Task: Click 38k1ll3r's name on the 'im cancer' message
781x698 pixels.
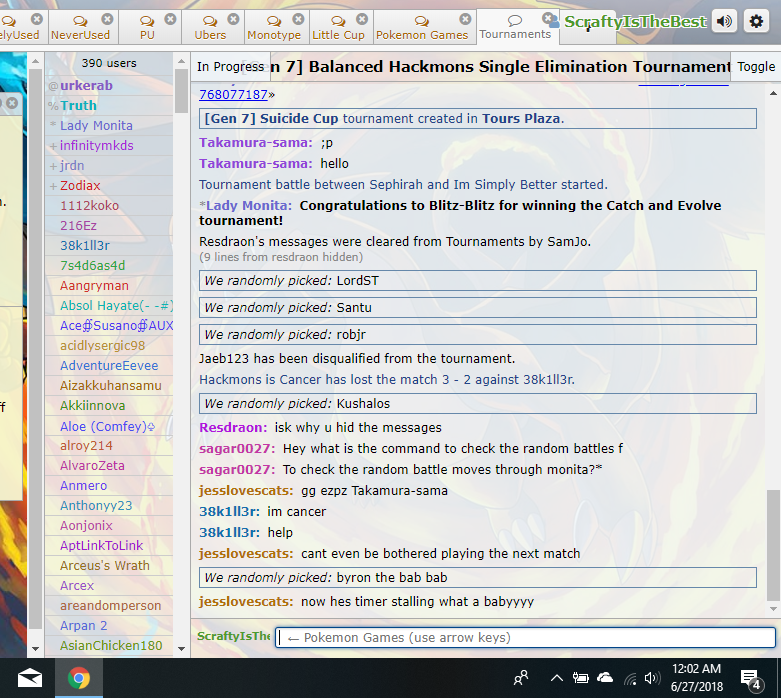Action: tap(229, 512)
